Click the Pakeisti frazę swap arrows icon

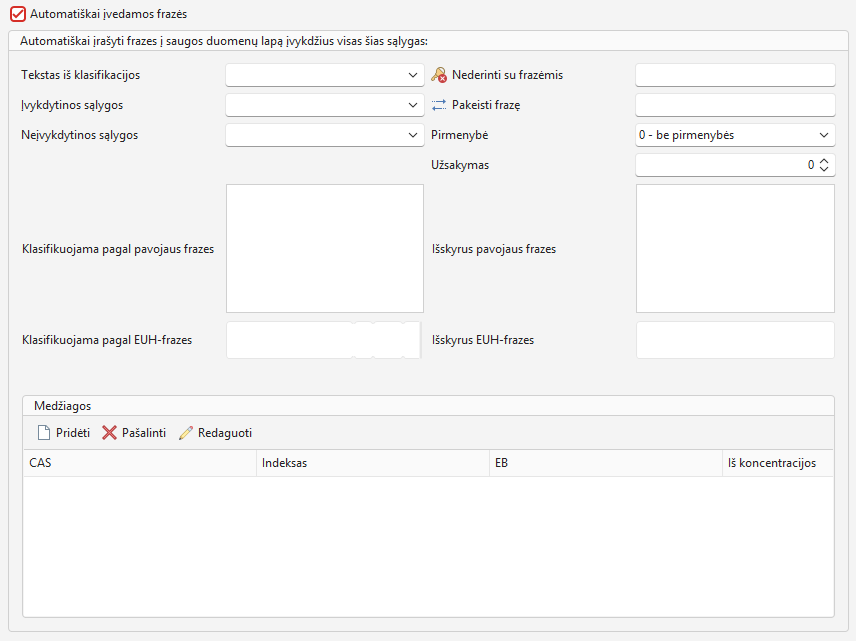pyautogui.click(x=439, y=105)
